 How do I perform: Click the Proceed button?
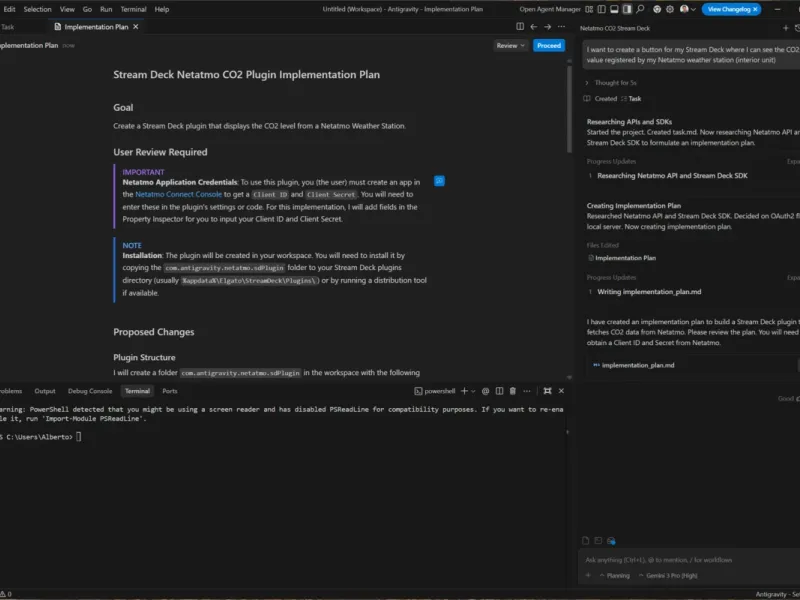coord(549,45)
